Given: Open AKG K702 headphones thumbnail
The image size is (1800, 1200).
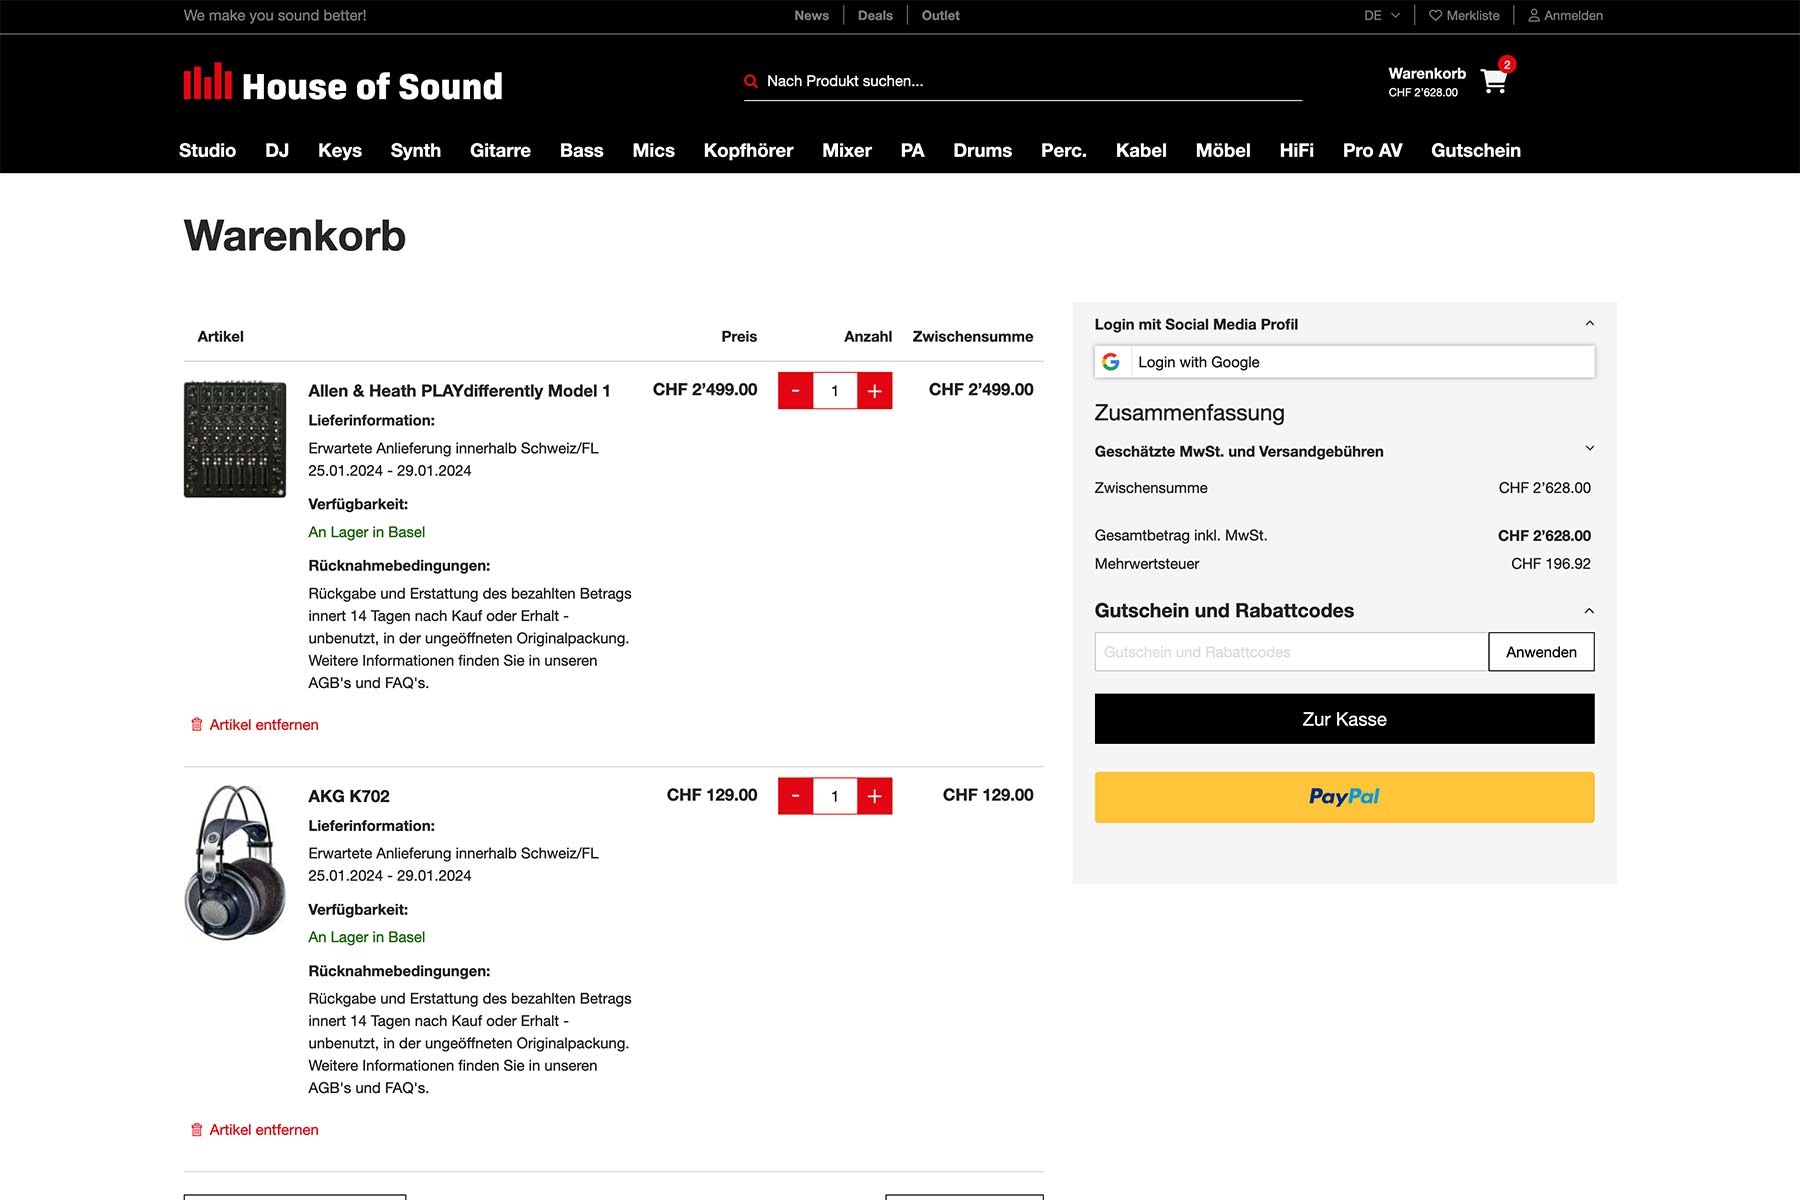Looking at the screenshot, I should tap(235, 862).
